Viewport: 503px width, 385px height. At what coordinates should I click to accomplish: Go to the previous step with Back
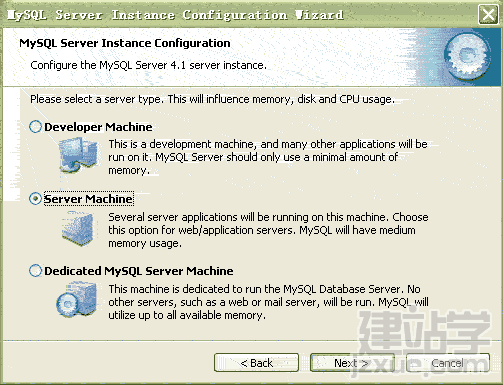click(x=256, y=363)
